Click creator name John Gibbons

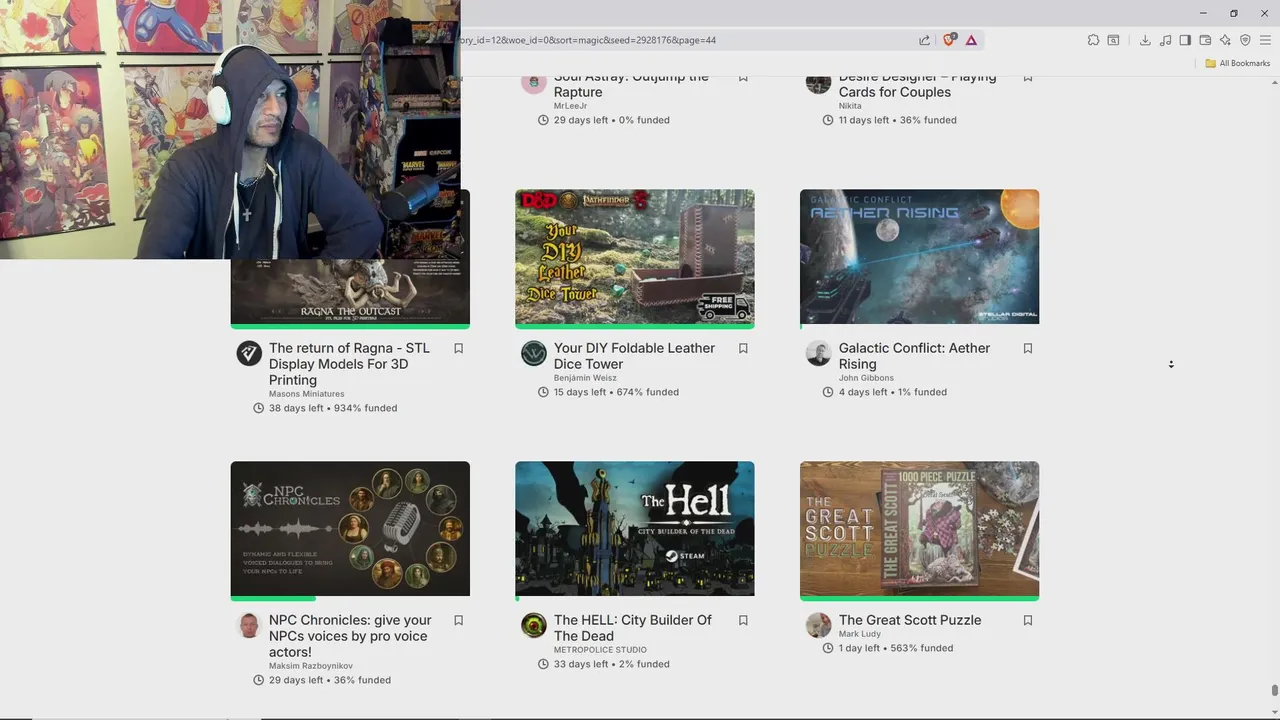tap(866, 378)
